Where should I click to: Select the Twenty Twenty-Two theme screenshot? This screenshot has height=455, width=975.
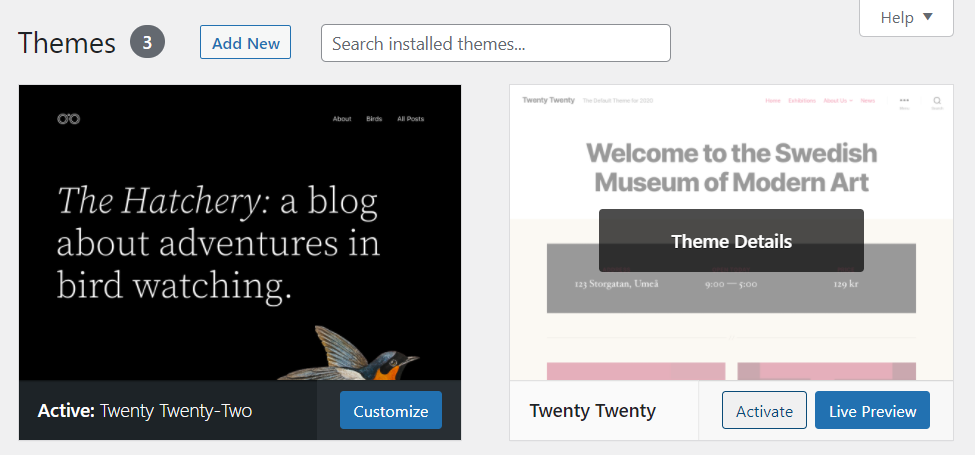pyautogui.click(x=240, y=232)
